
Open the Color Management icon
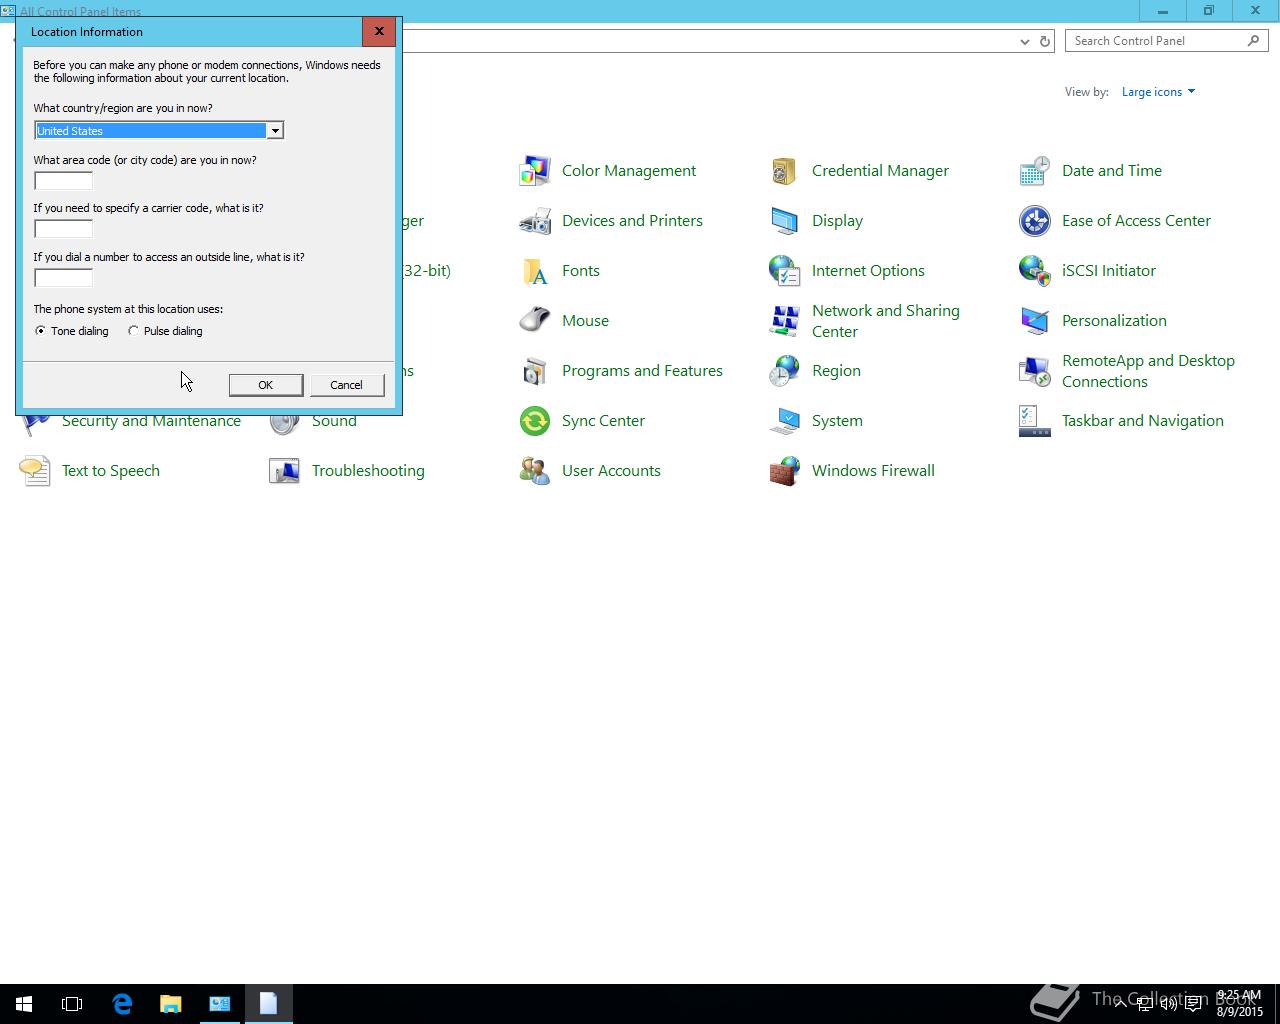point(535,171)
